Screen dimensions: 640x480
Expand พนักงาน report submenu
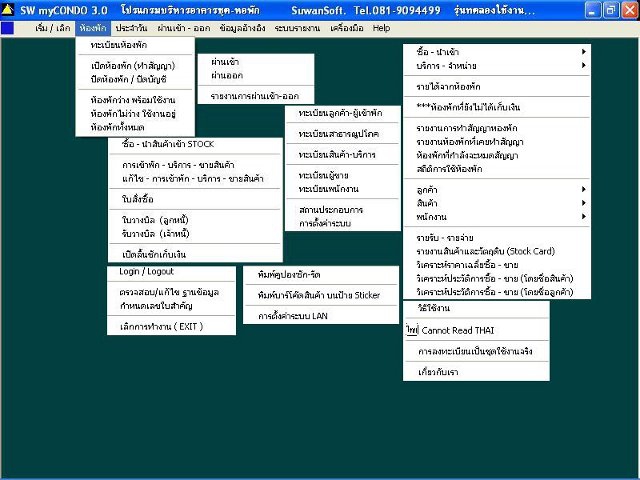(x=497, y=217)
